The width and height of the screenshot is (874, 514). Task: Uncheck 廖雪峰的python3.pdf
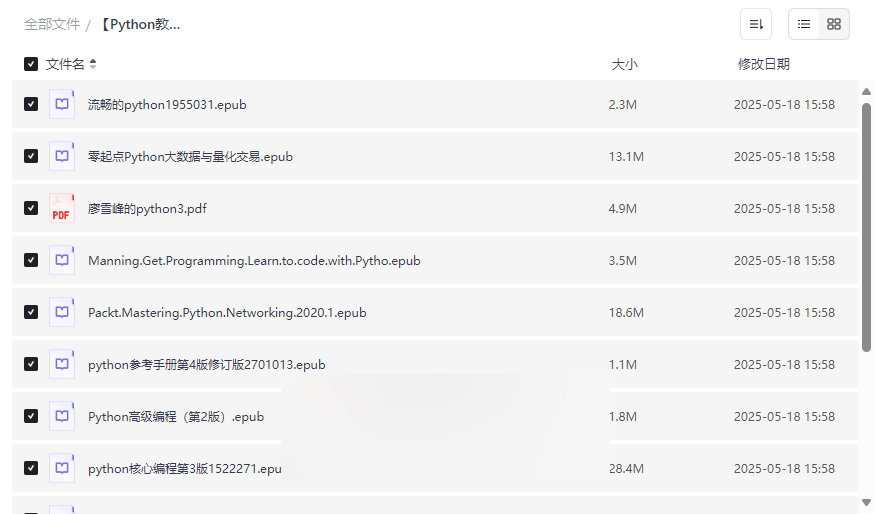pos(31,208)
